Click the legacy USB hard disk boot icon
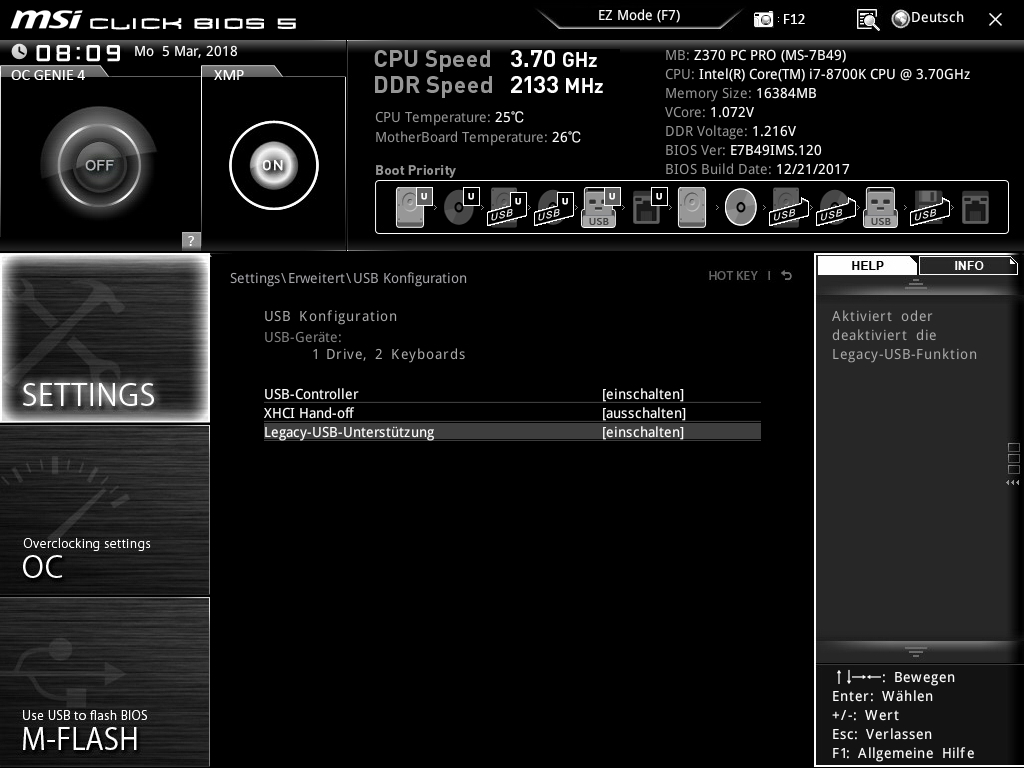This screenshot has width=1024, height=768. tap(789, 207)
